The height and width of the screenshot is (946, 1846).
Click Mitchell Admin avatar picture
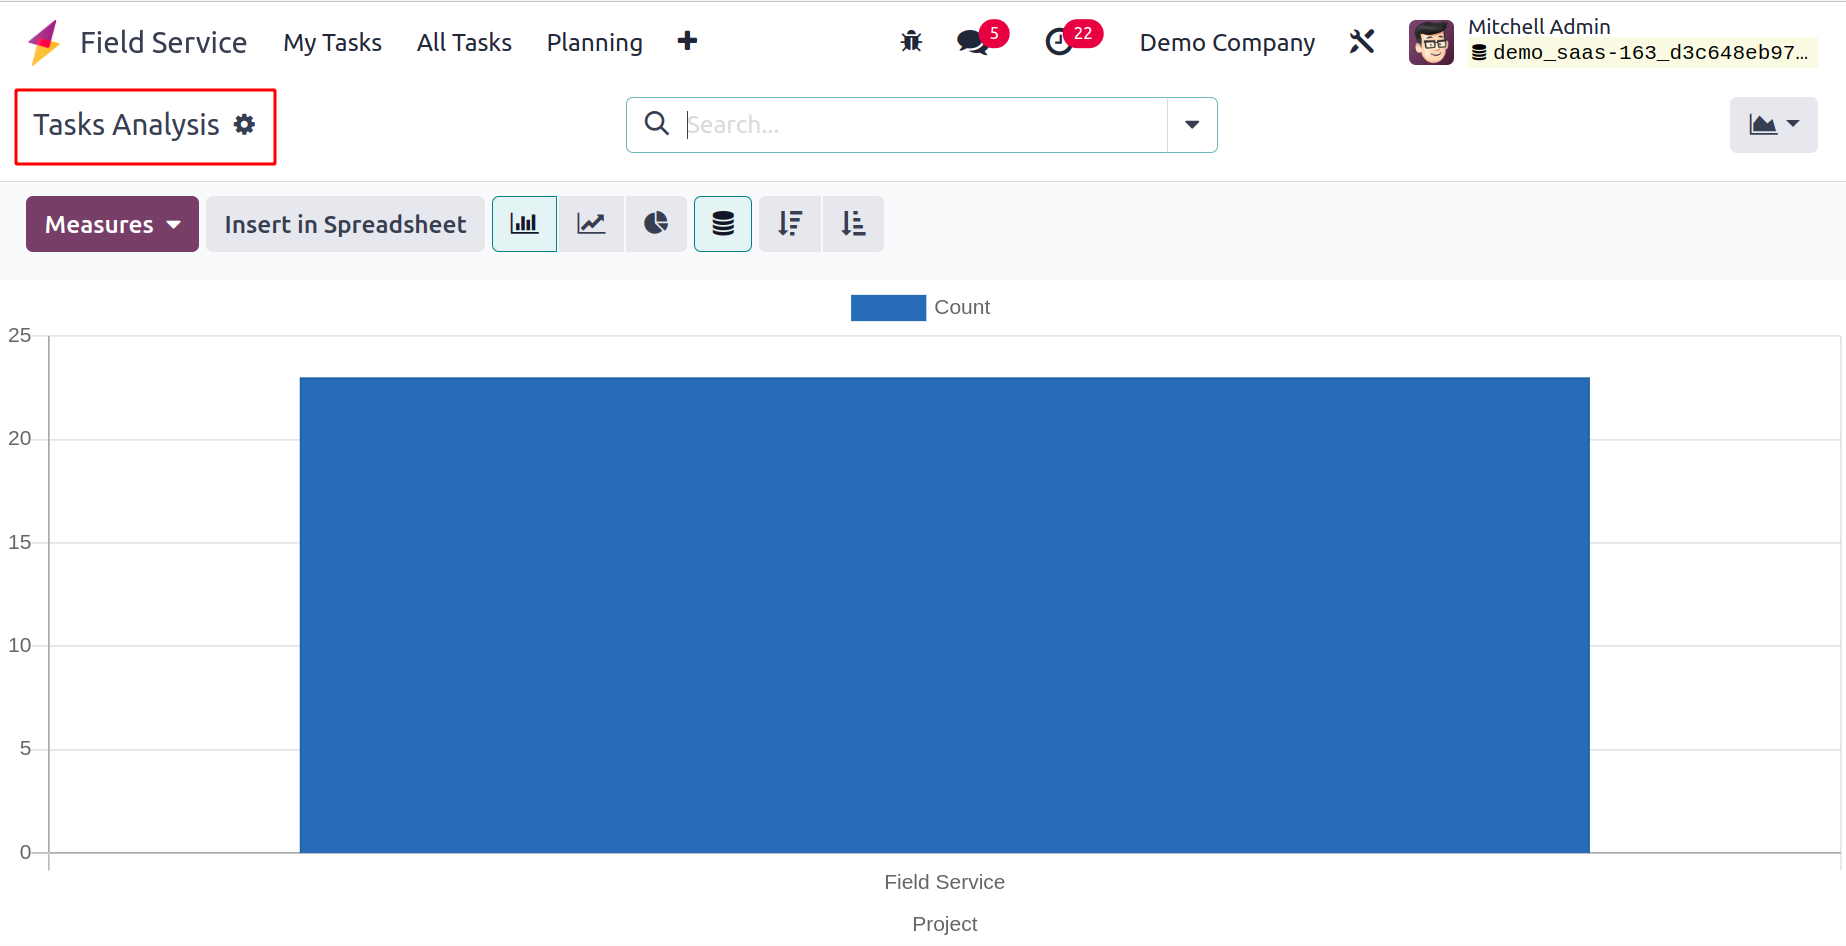pyautogui.click(x=1431, y=42)
